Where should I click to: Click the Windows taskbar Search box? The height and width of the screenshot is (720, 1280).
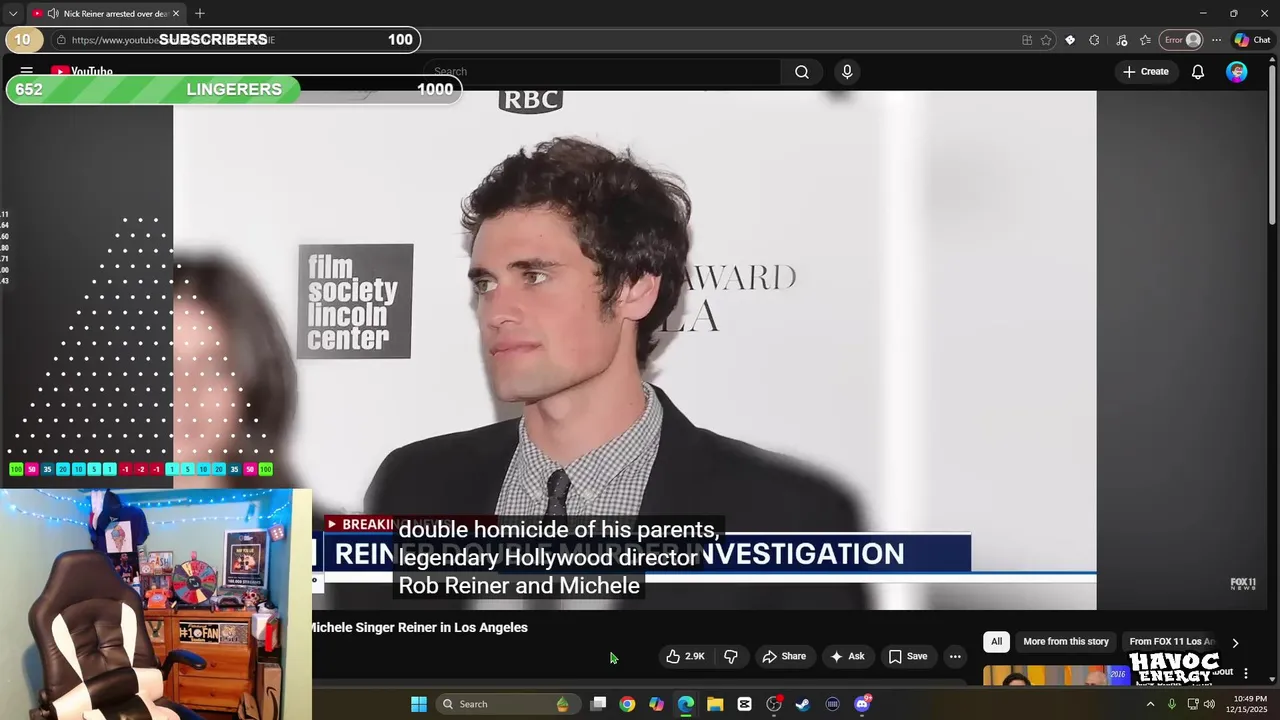pos(507,704)
